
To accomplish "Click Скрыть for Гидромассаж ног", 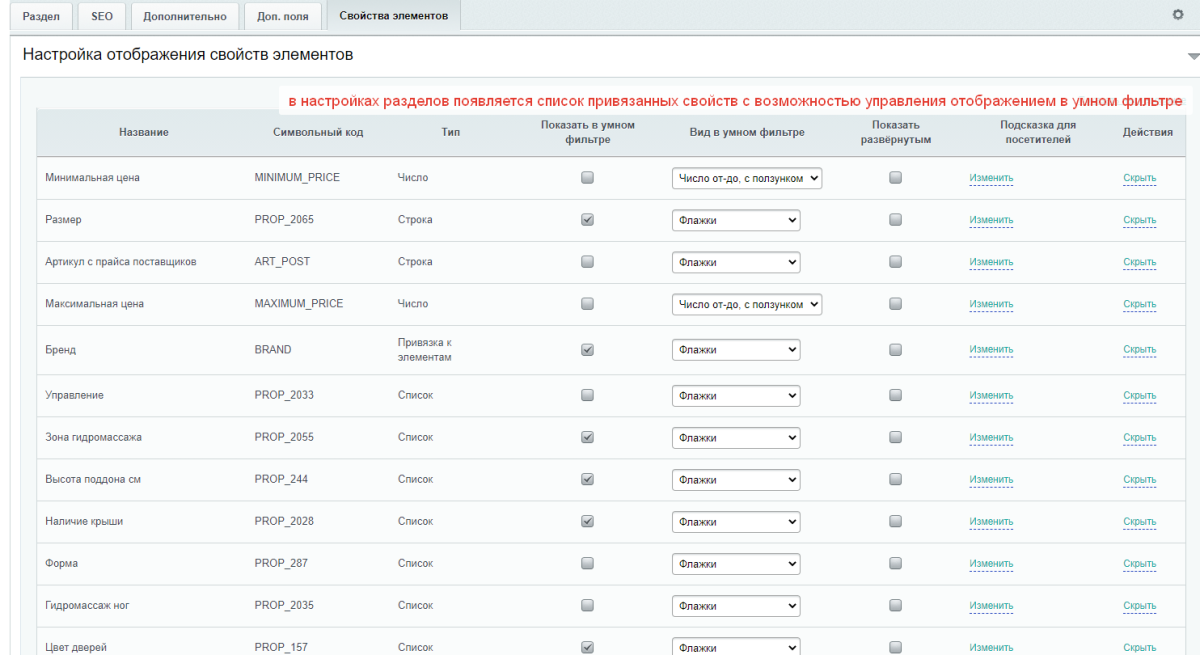I will click(1139, 606).
